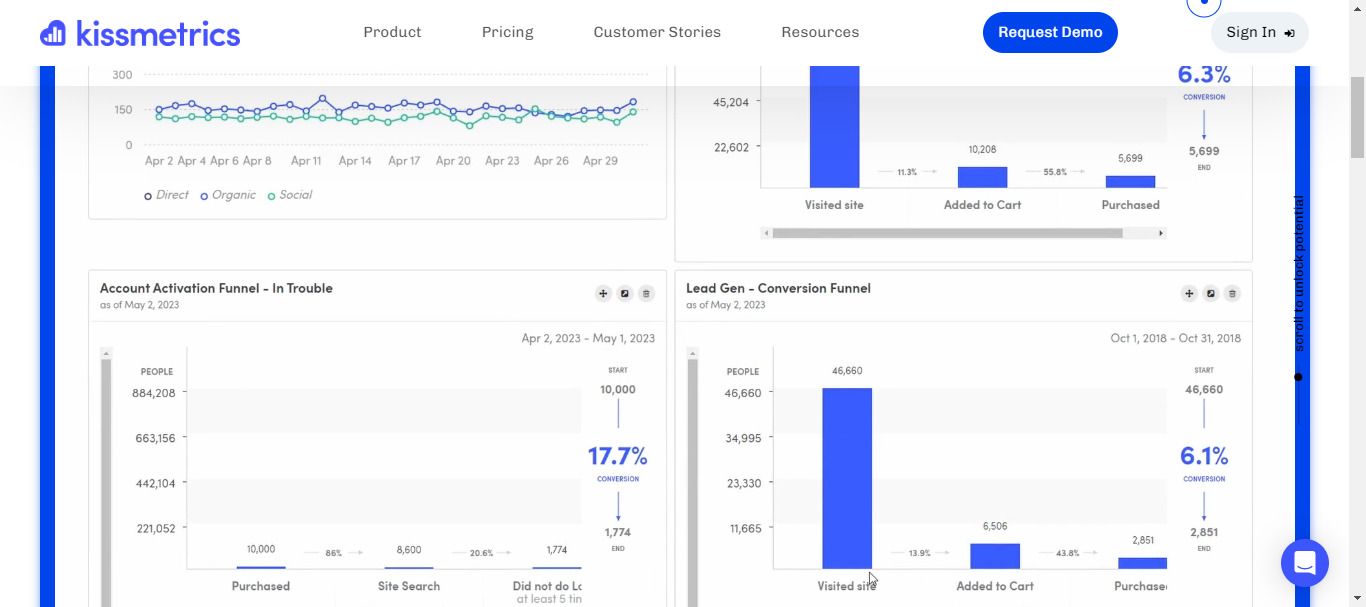The width and height of the screenshot is (1366, 607).
Task: Click the browser page vertical scrollbar thumb
Action: click(1357, 115)
